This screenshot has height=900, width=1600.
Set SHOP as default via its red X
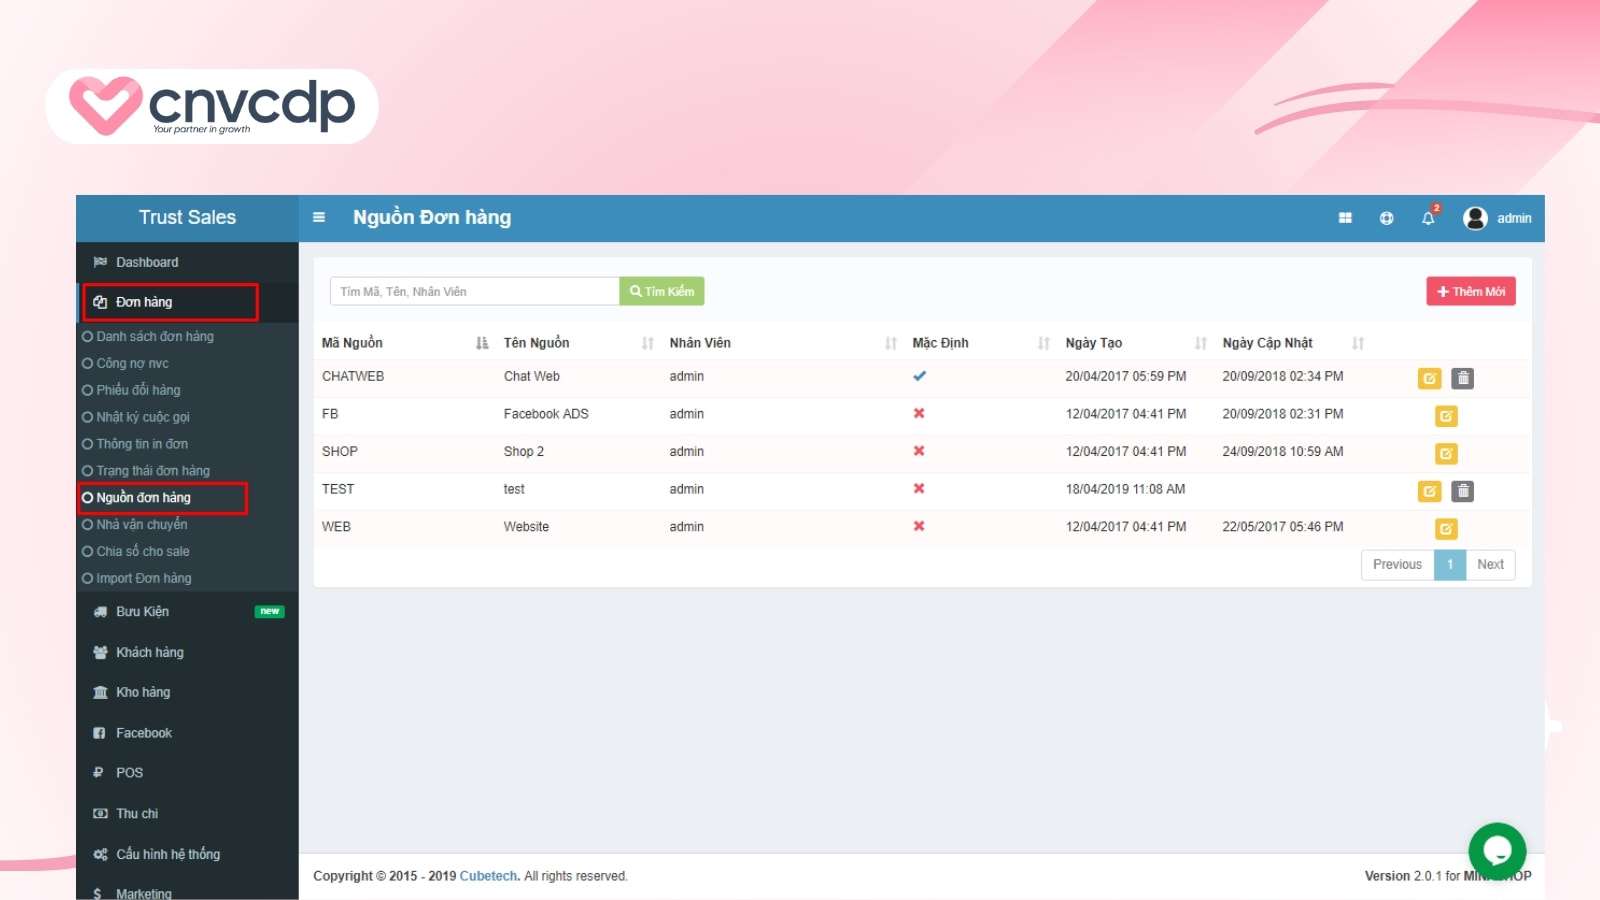tap(918, 451)
